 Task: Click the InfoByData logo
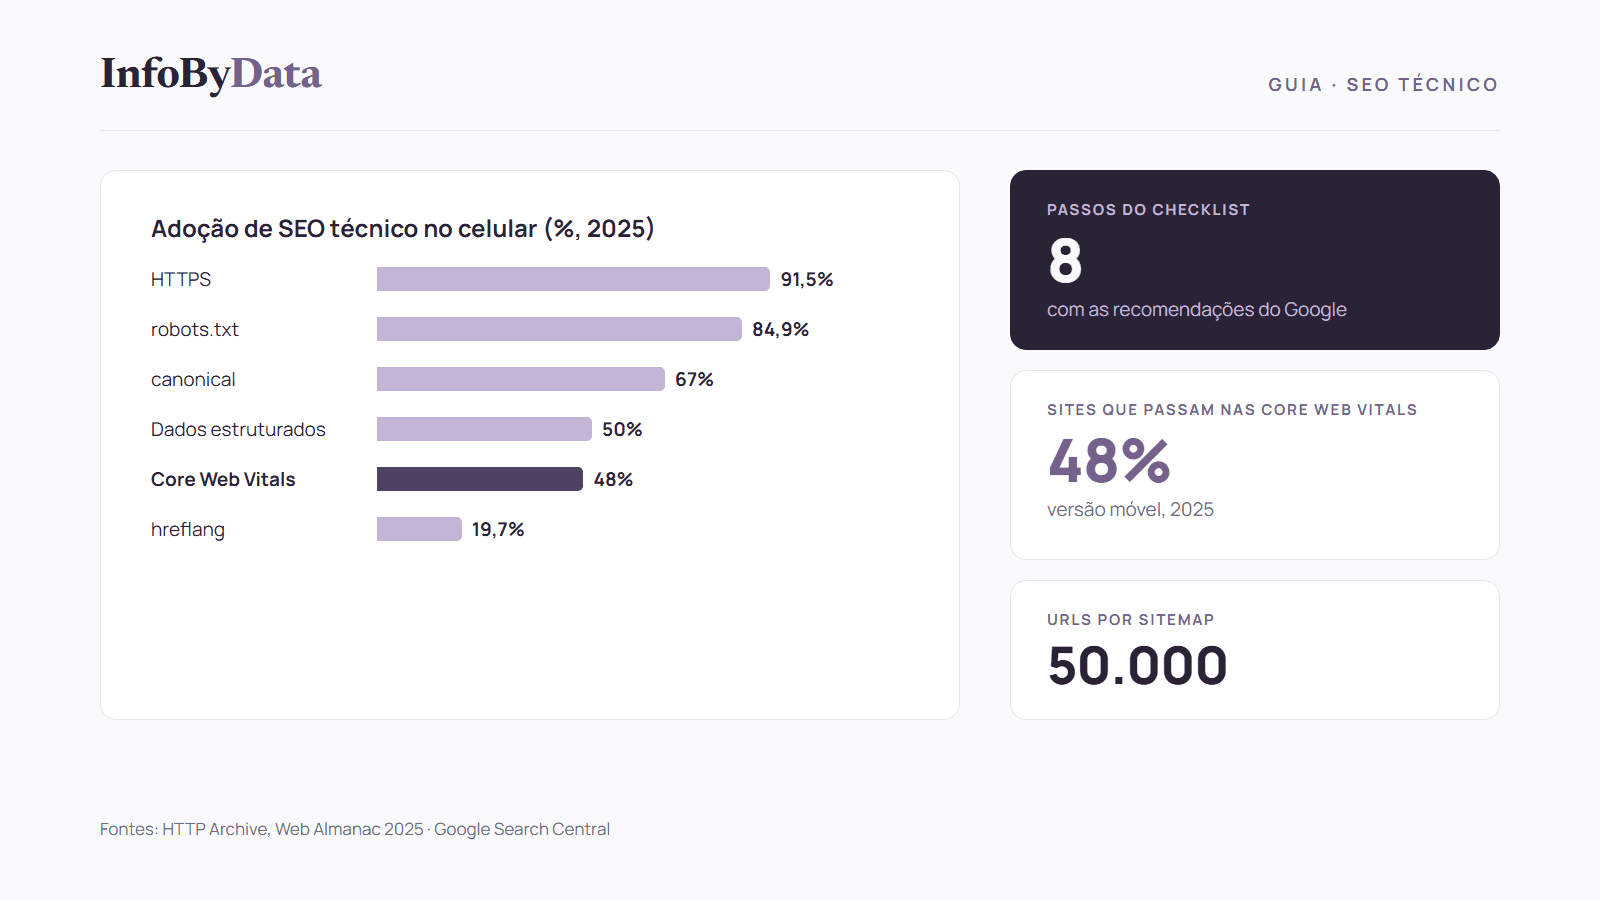[211, 74]
